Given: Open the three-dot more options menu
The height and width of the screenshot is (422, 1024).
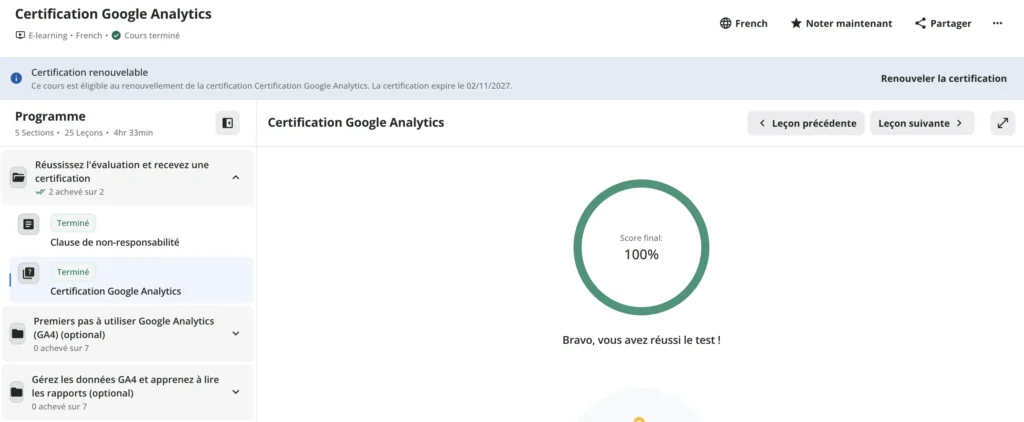Looking at the screenshot, I should pos(997,24).
